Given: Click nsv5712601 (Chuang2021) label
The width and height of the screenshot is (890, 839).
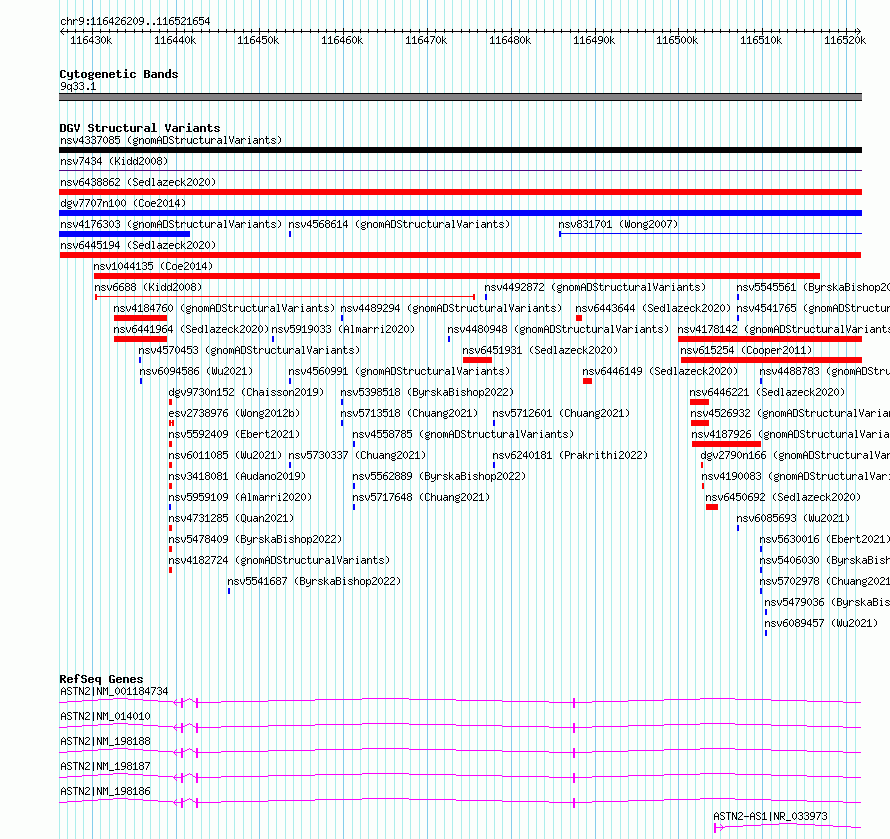Looking at the screenshot, I should [x=561, y=413].
